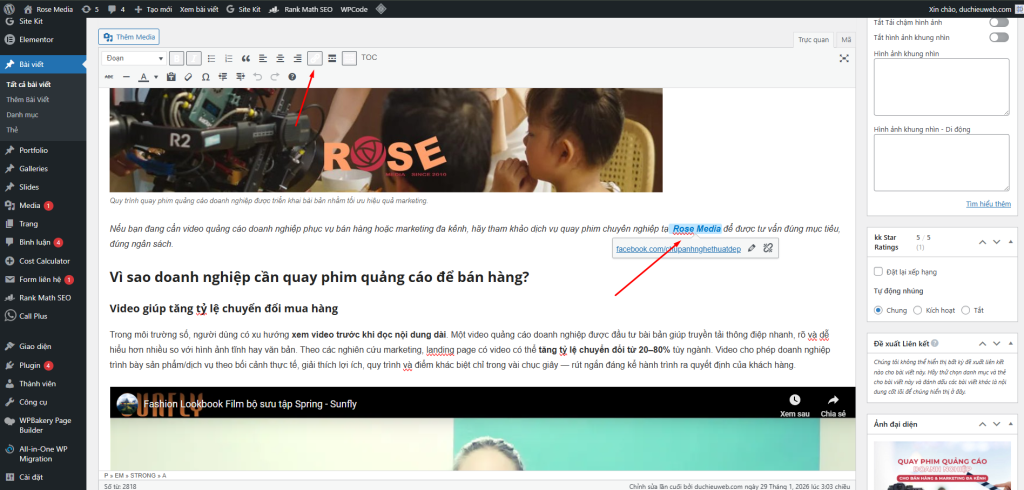Viewport: 1024px width, 490px height.
Task: Move the kk Star Ratings panel down
Action: tap(997, 242)
